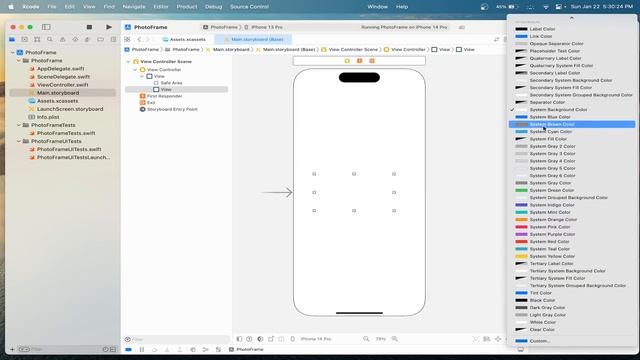Stop the running PhotoFrame app

click(x=89, y=27)
